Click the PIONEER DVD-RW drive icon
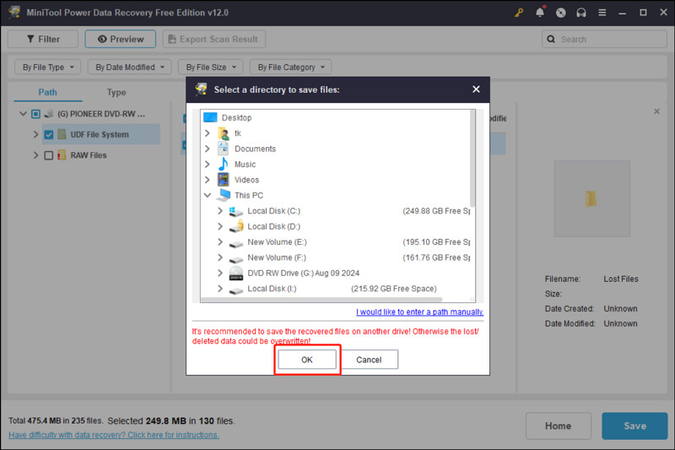Screen dimensions: 675x450 [x=49, y=114]
